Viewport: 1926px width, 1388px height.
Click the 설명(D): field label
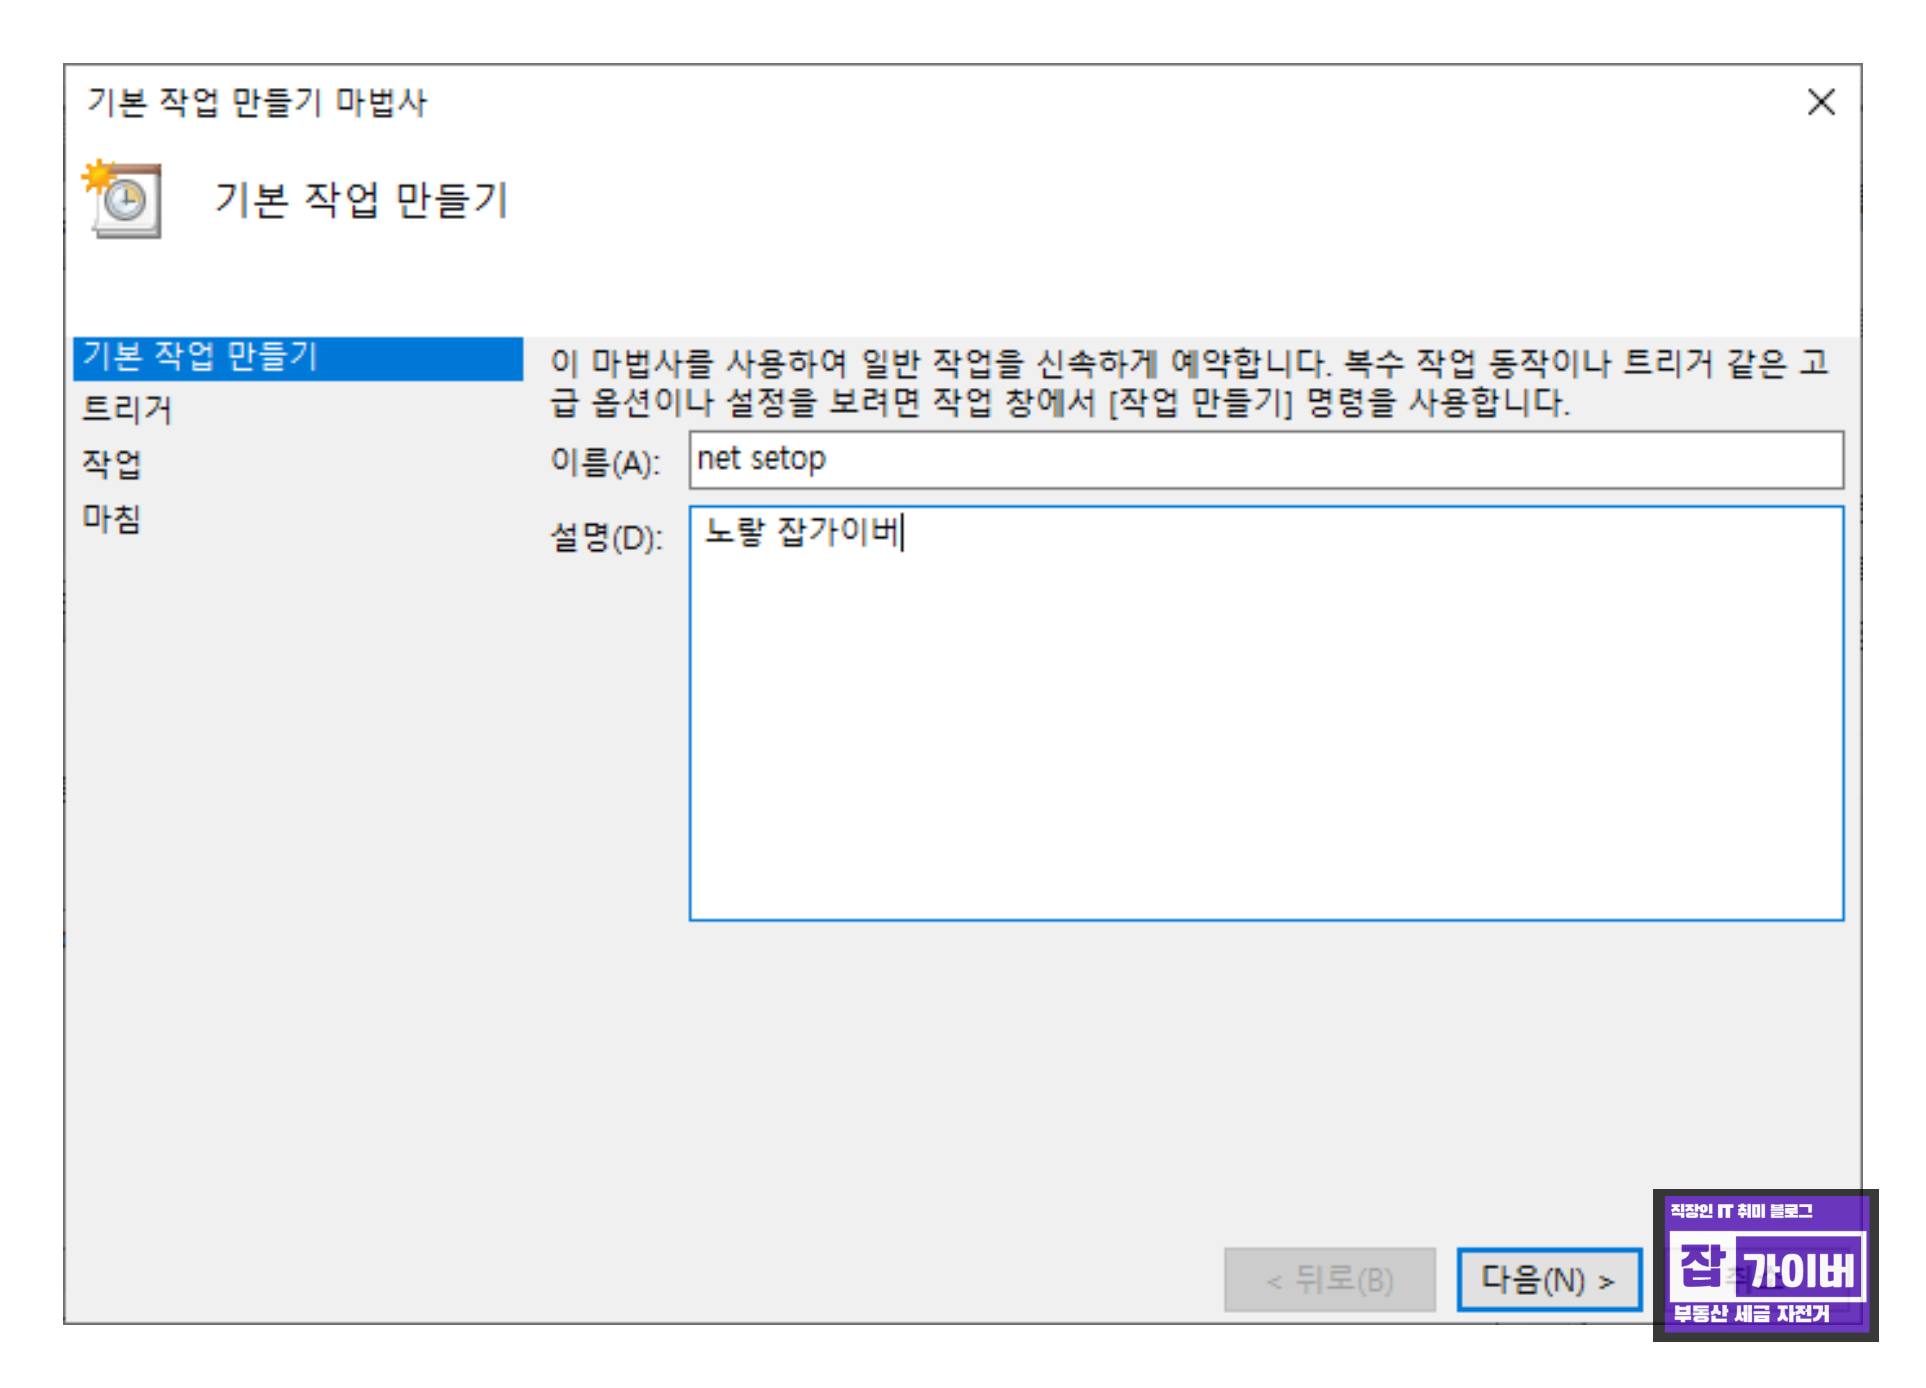tap(606, 538)
